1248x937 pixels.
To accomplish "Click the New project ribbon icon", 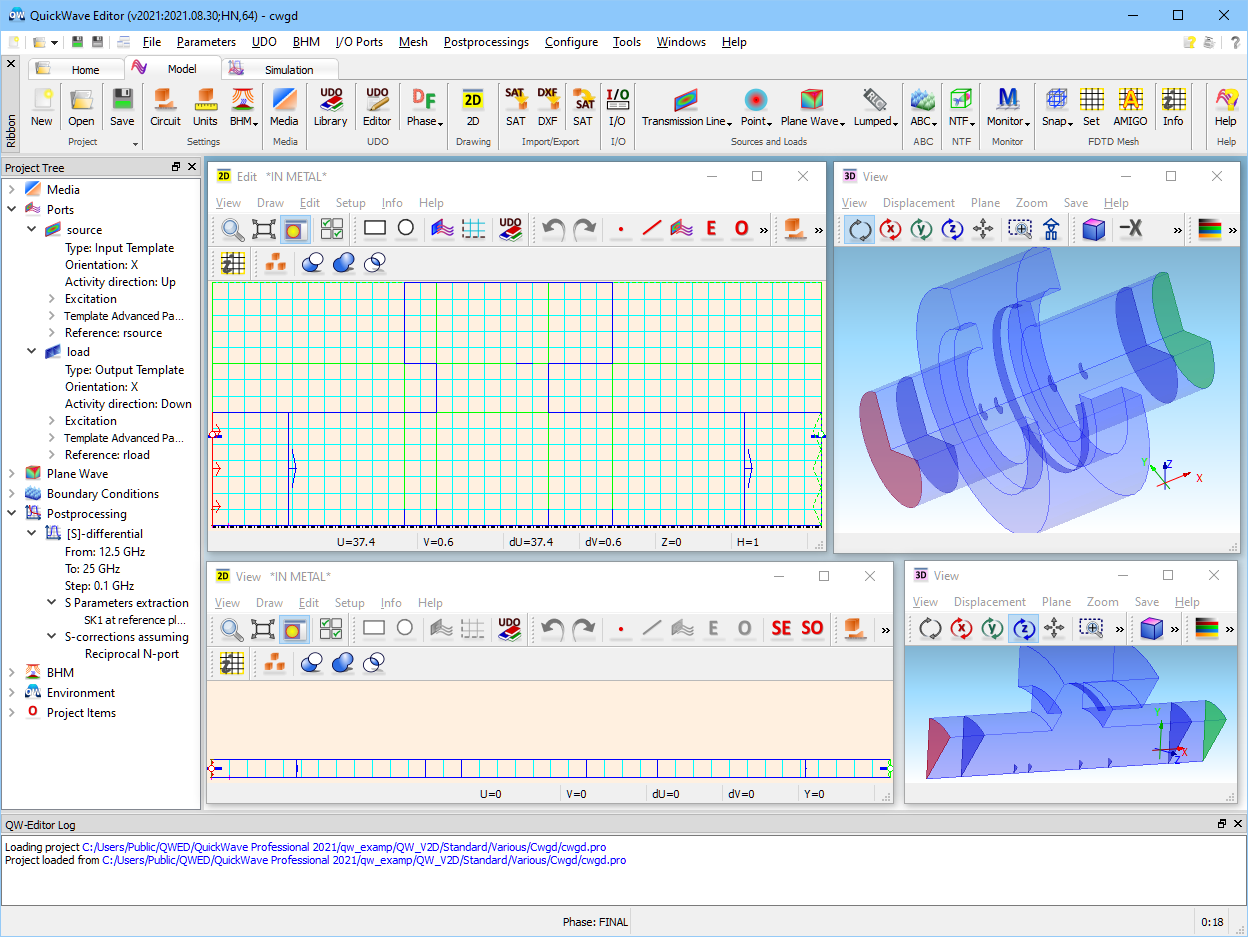I will click(x=41, y=107).
